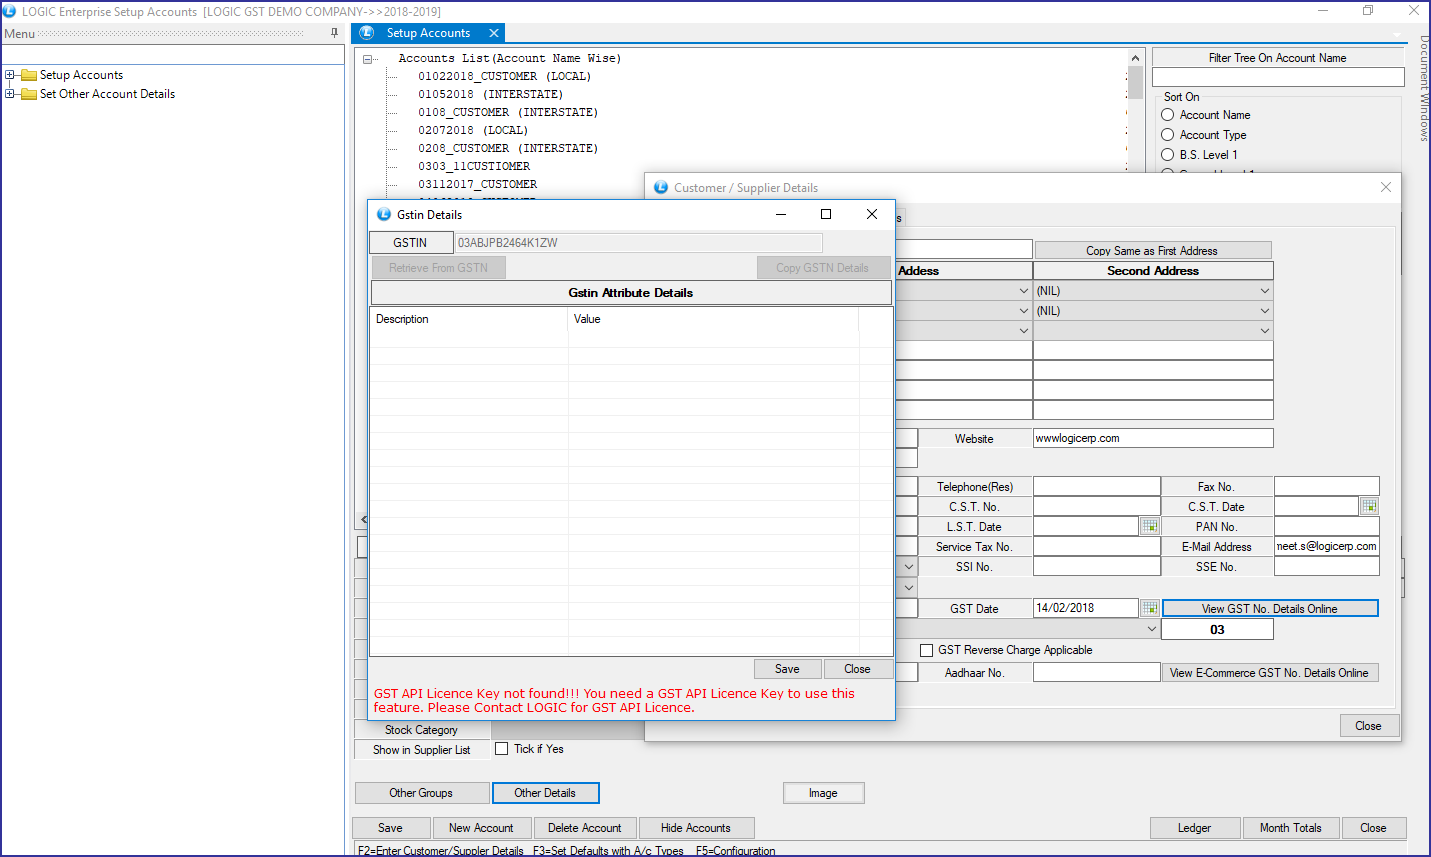1431x857 pixels.
Task: Click the LOGIC app logo in title bar
Action: tap(10, 11)
